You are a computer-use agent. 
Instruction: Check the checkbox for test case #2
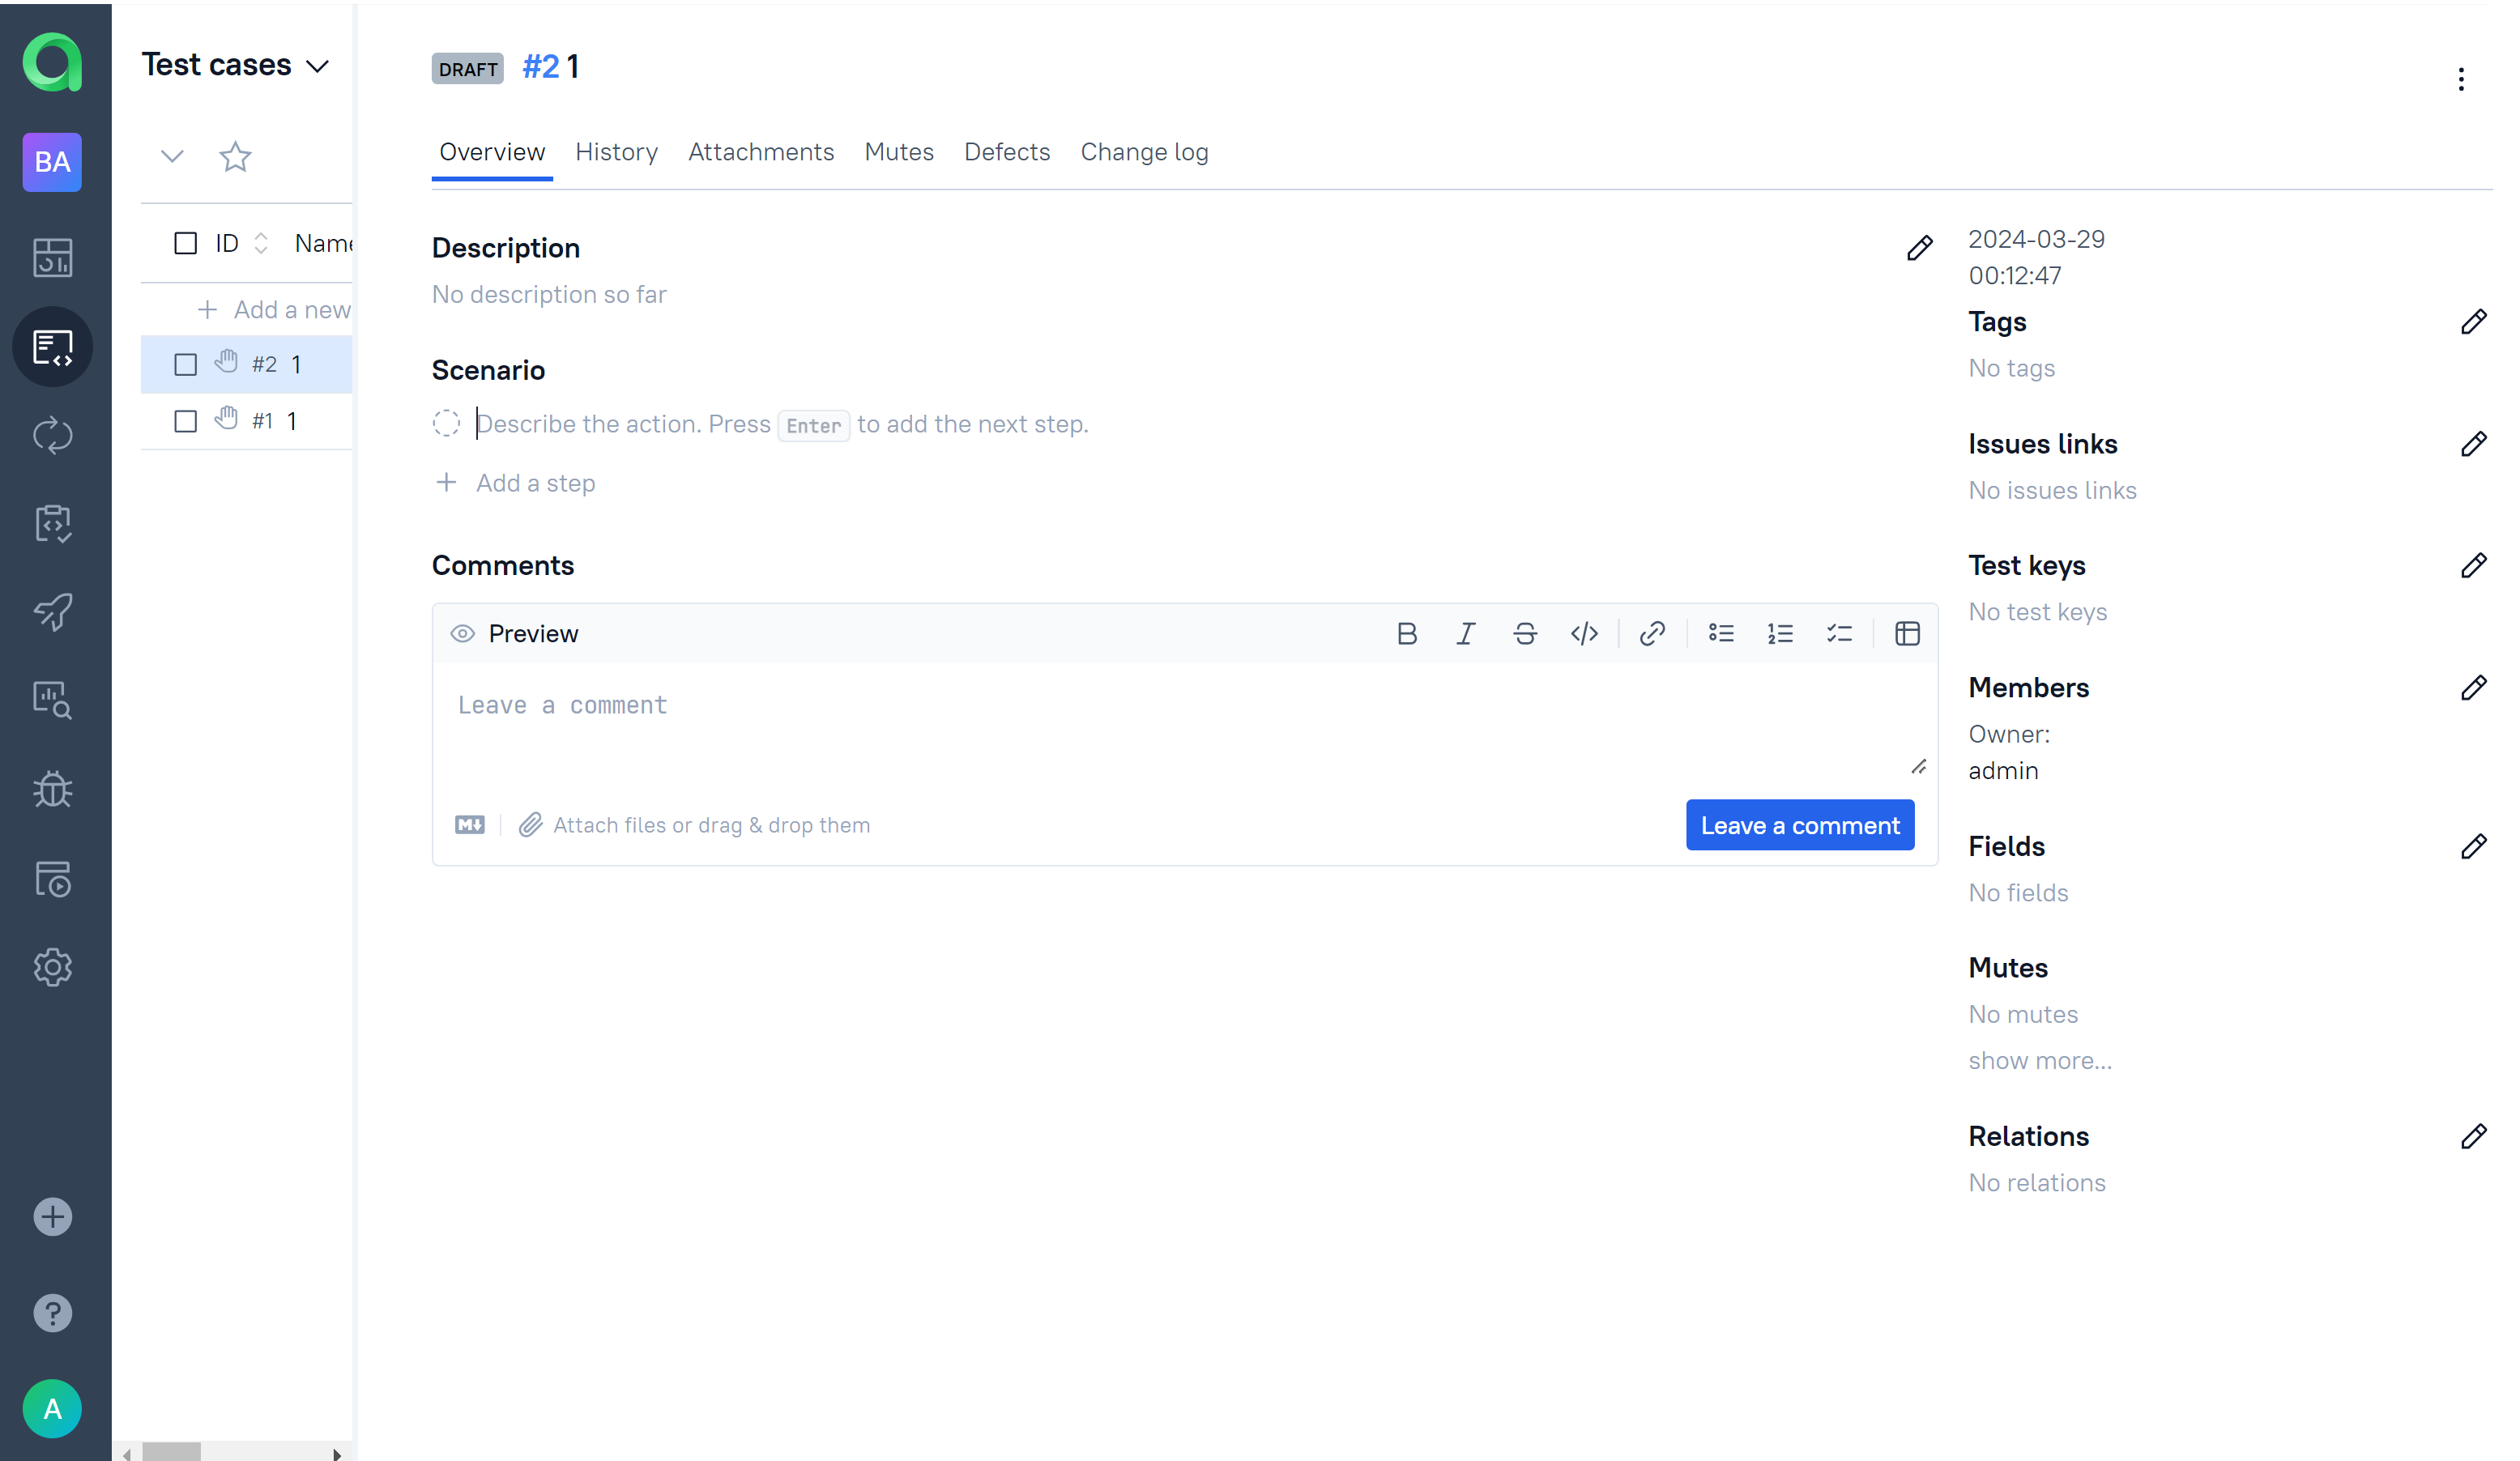pos(185,365)
